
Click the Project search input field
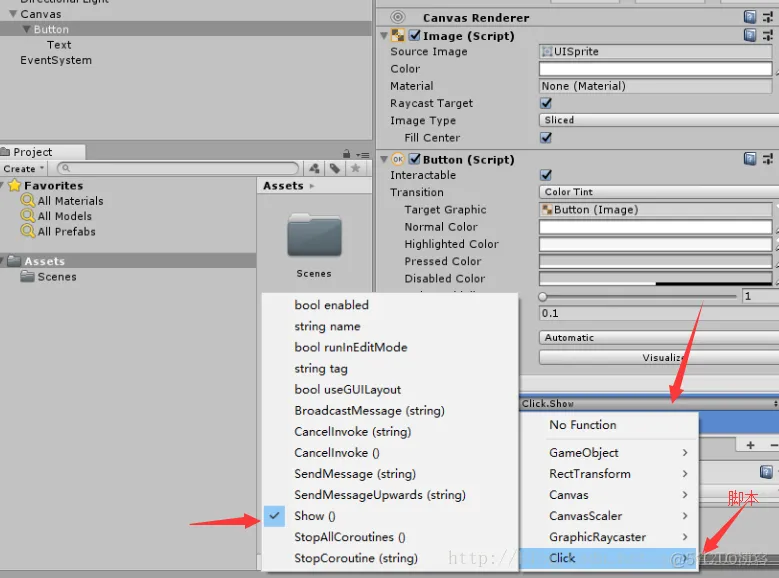pyautogui.click(x=178, y=168)
